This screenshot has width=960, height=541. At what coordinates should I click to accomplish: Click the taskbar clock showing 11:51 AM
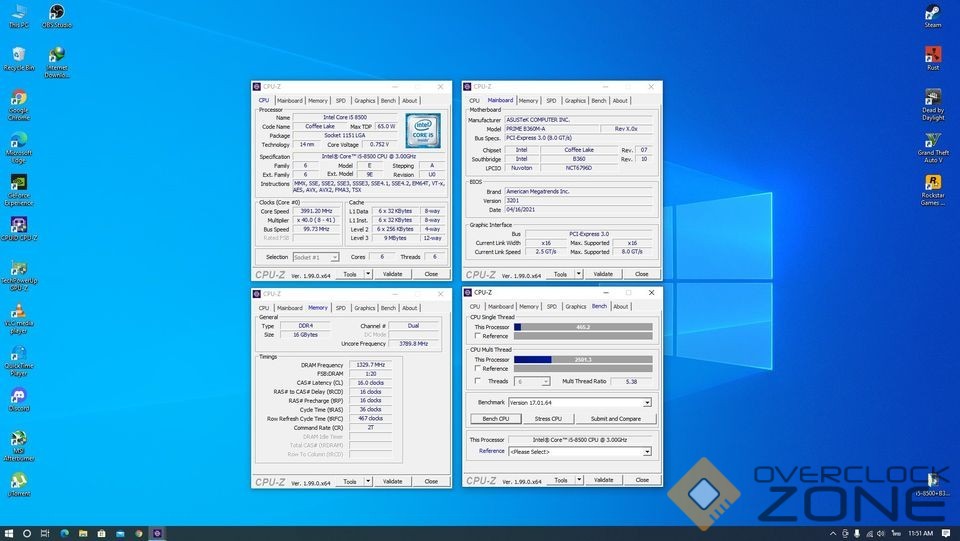click(920, 534)
